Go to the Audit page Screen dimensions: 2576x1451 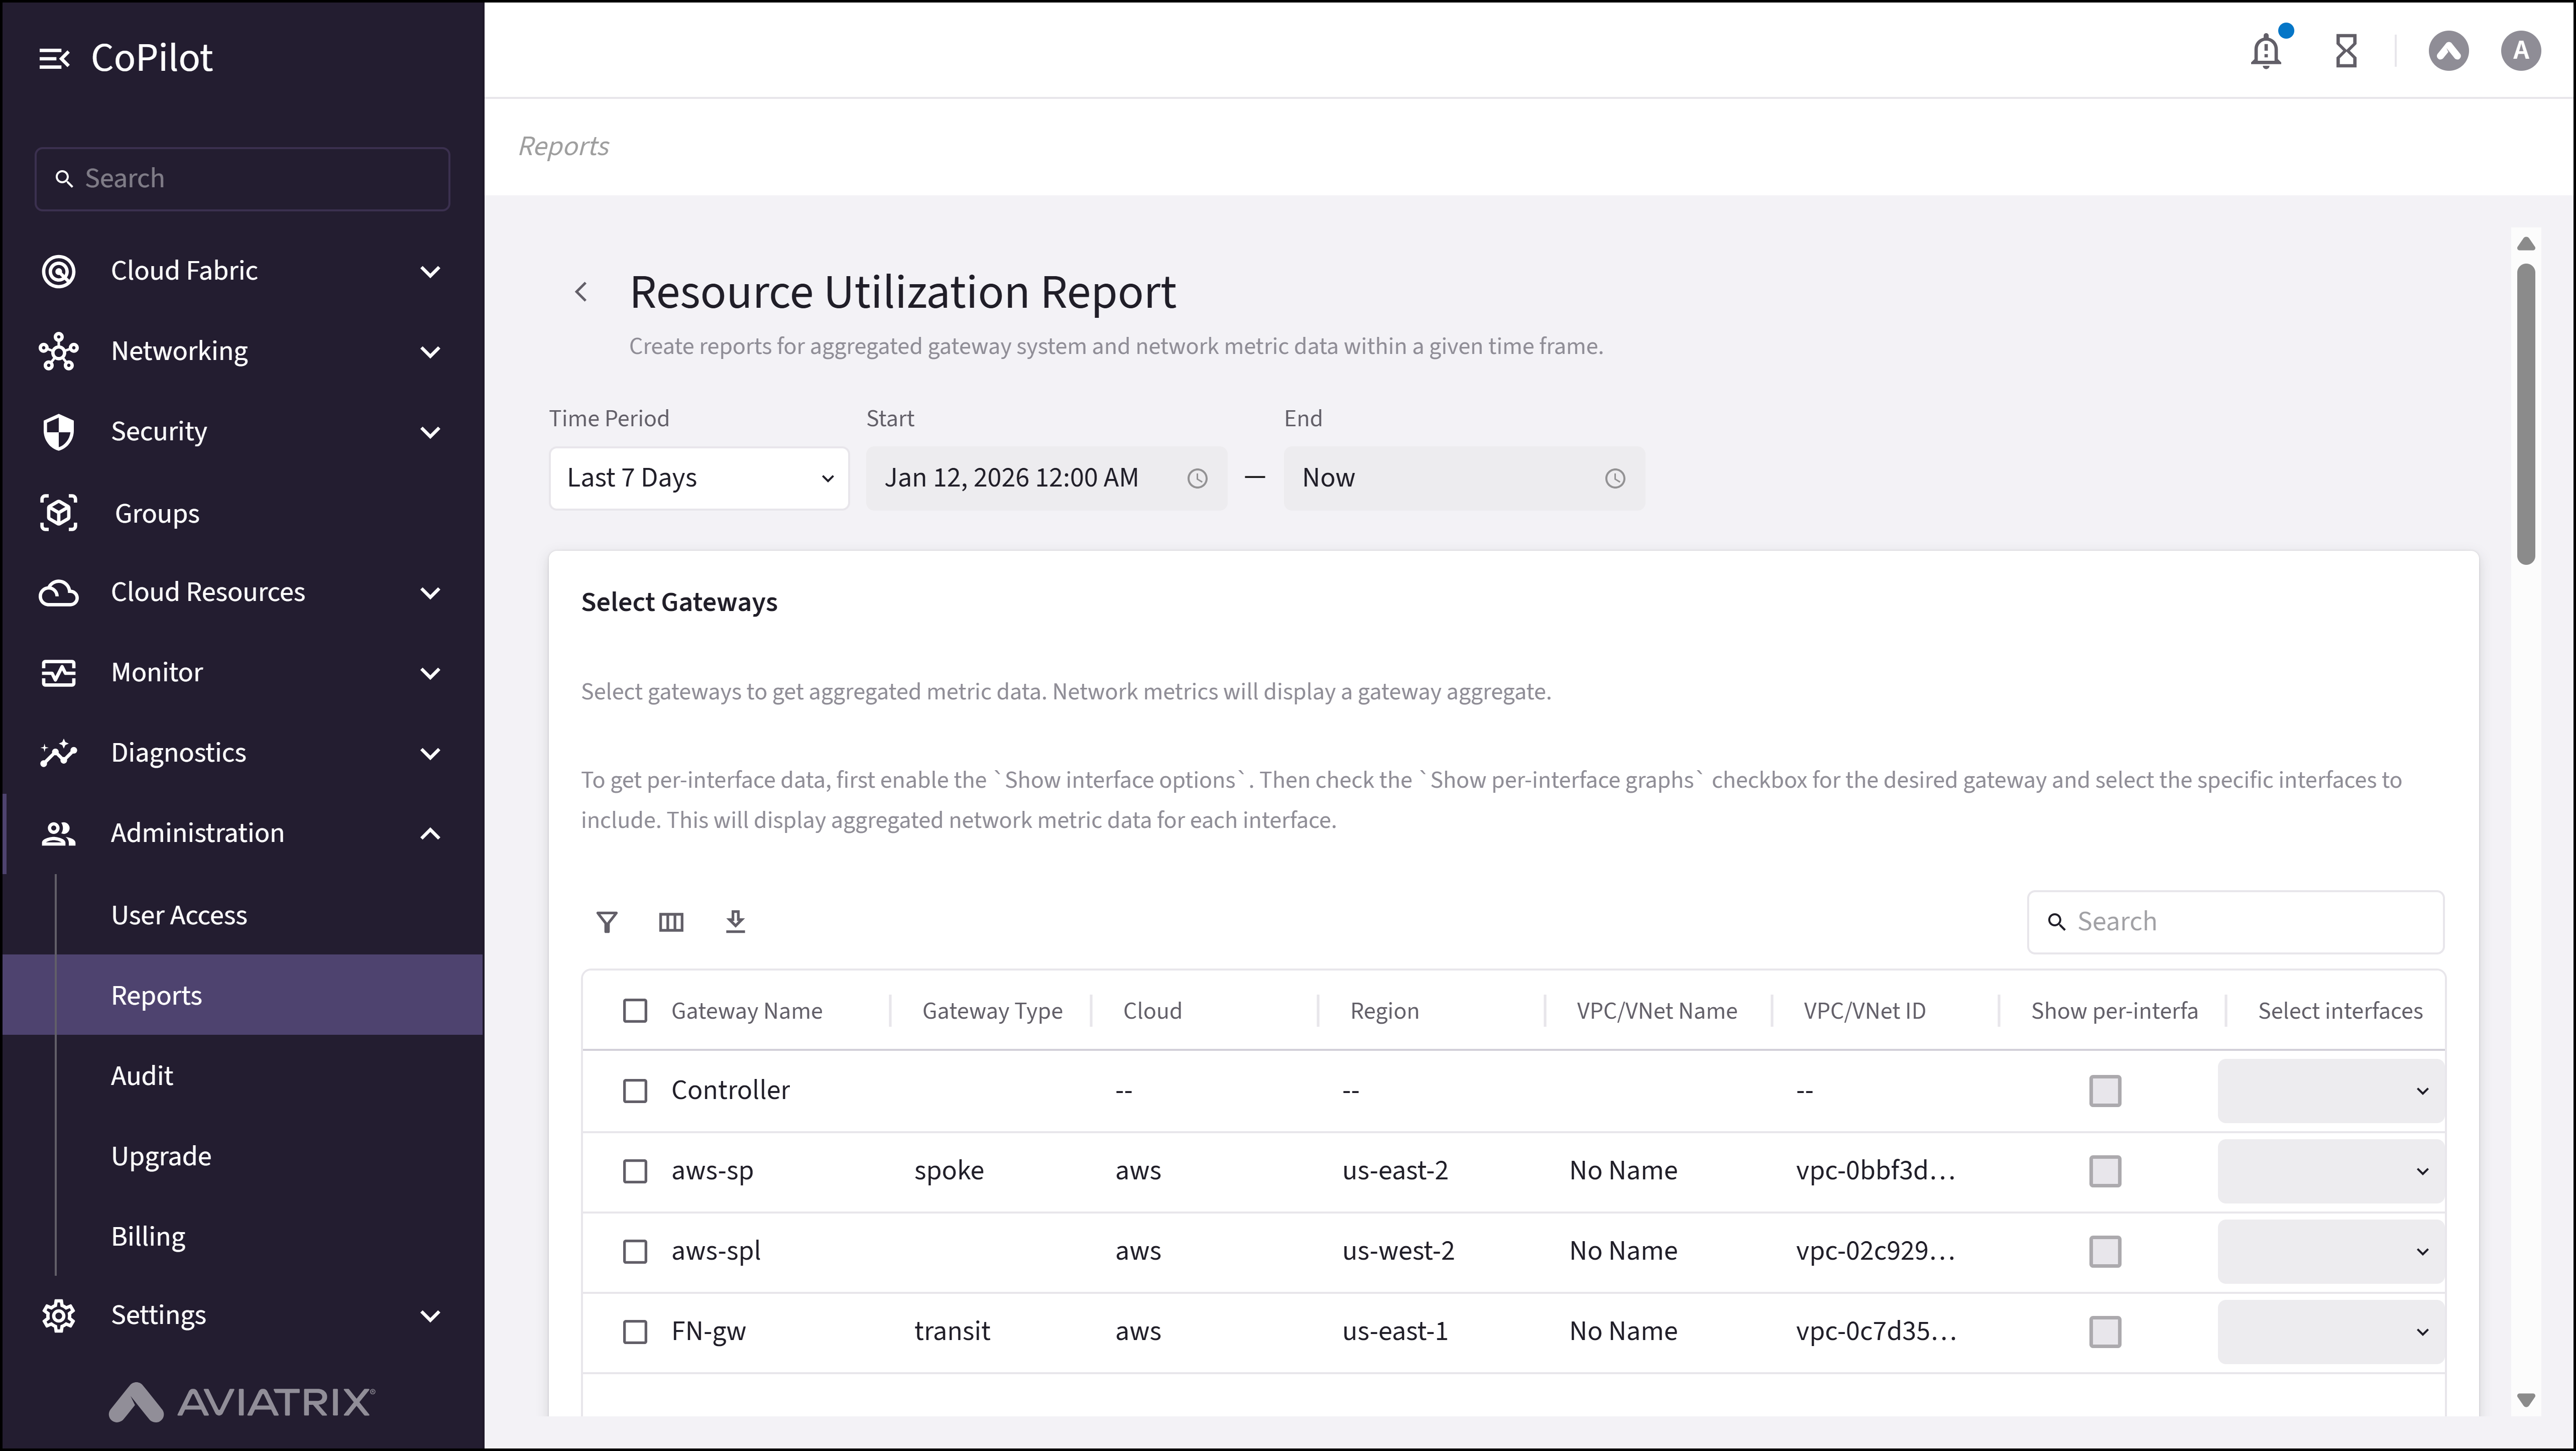142,1076
